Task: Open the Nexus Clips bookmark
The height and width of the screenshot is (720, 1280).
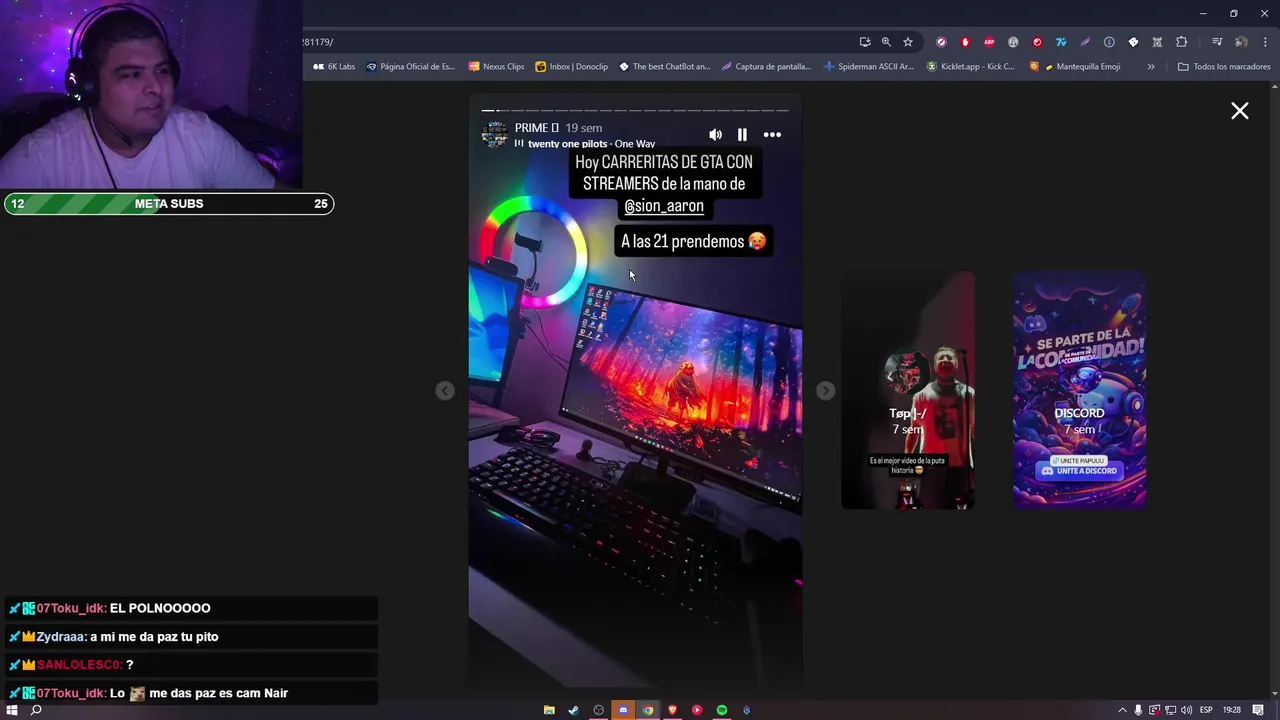Action: tap(496, 67)
